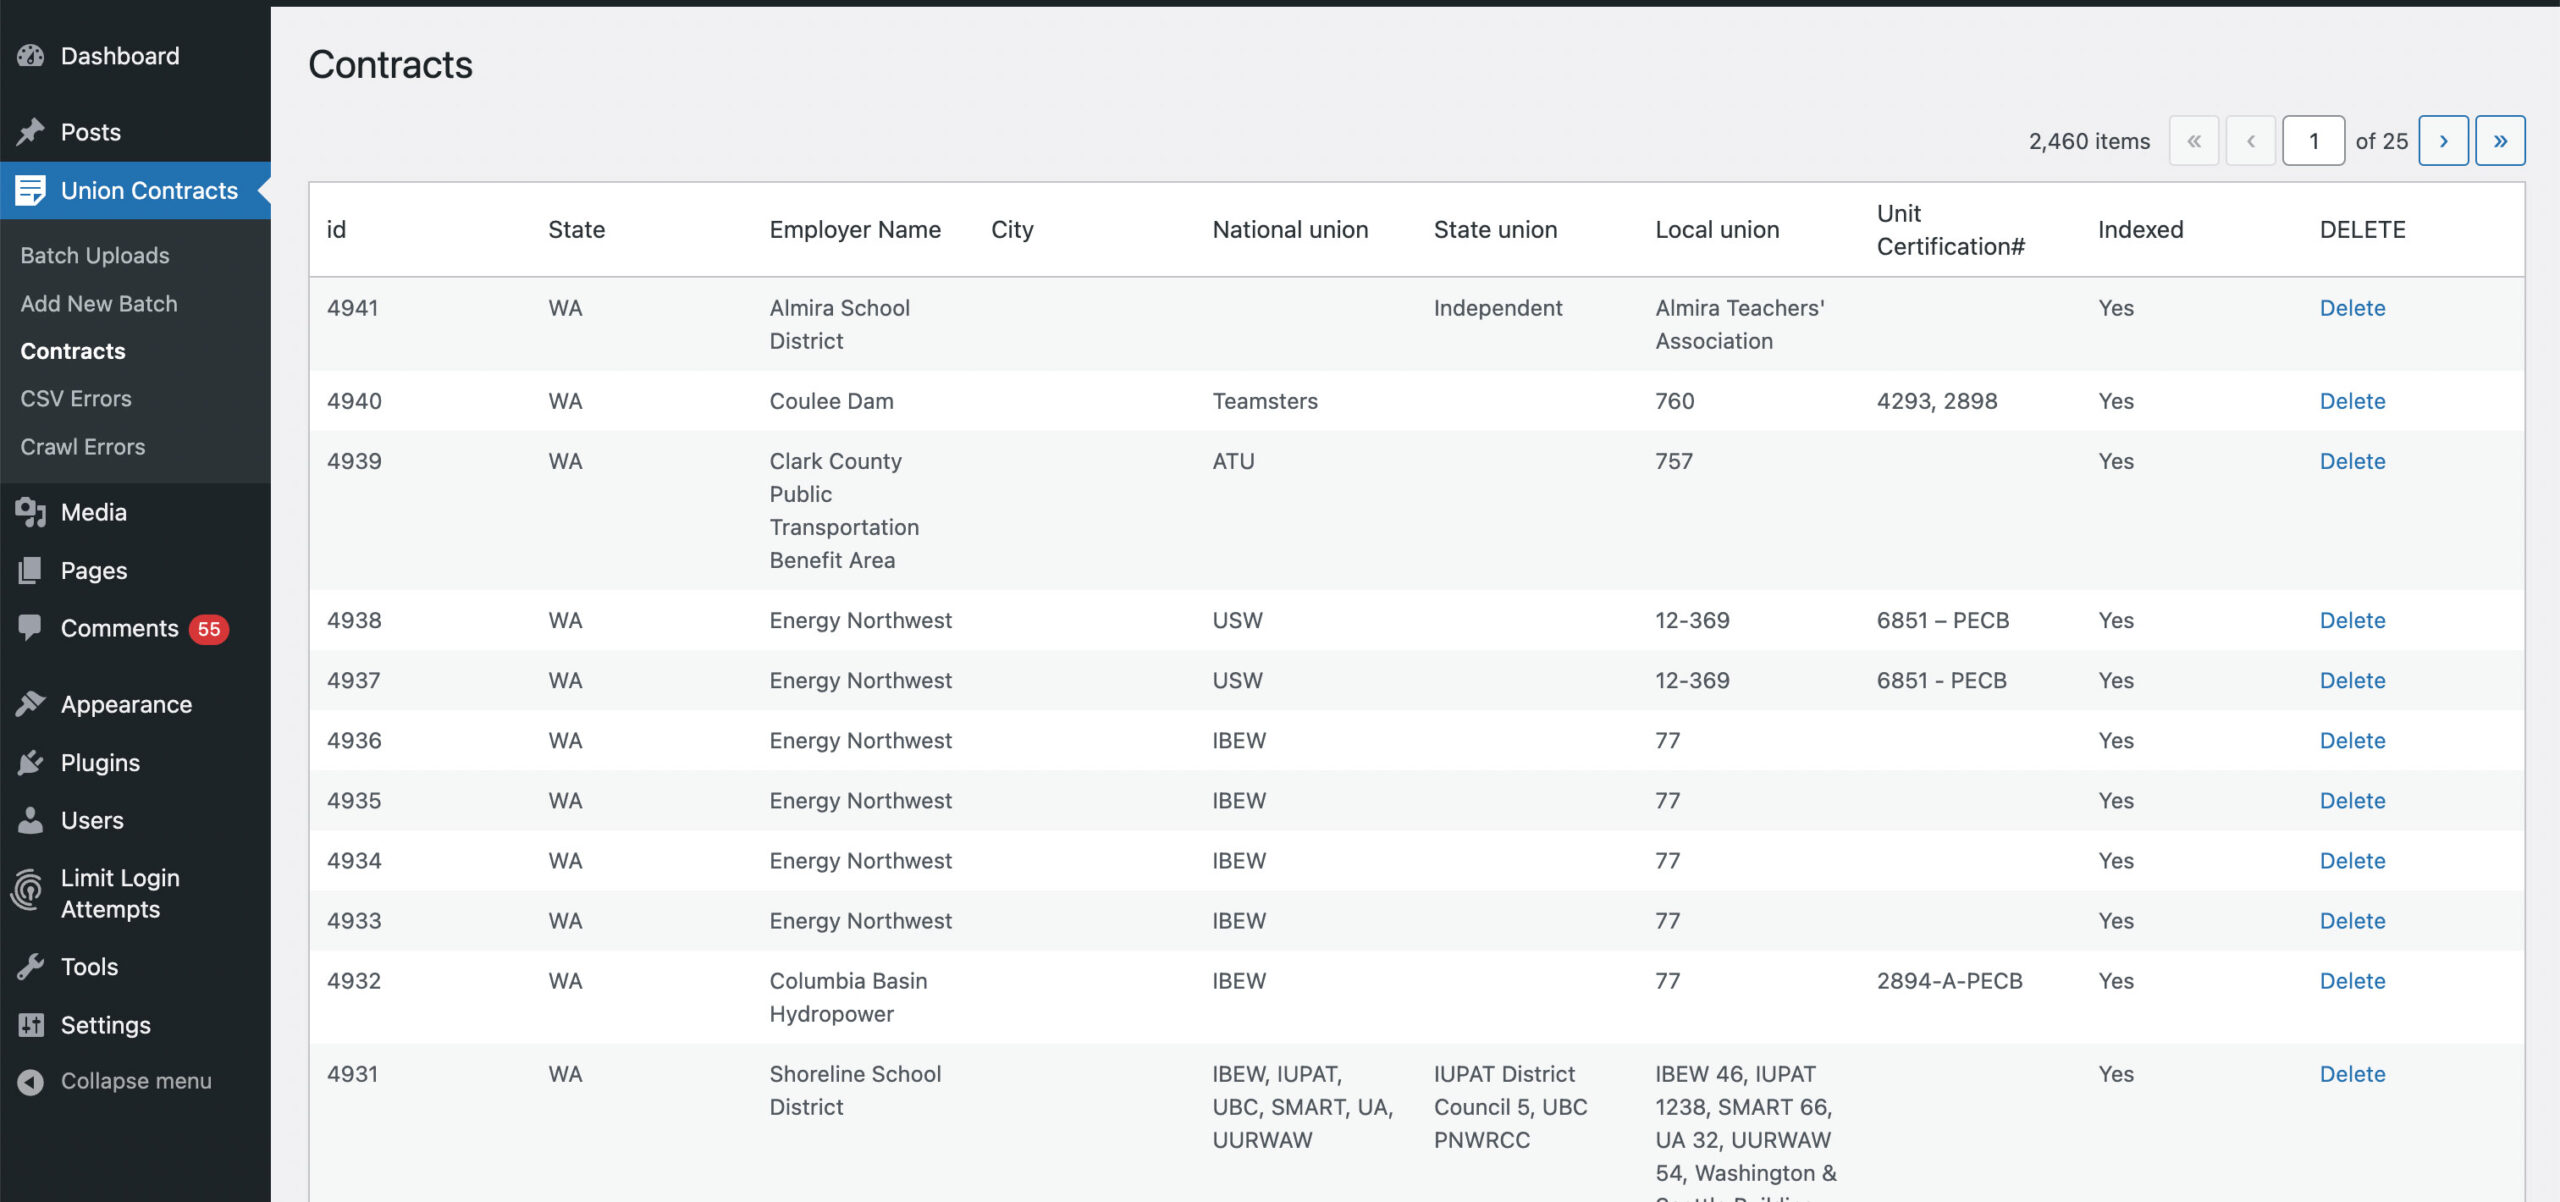
Task: Click the Media icon in sidebar
Action: [x=31, y=512]
